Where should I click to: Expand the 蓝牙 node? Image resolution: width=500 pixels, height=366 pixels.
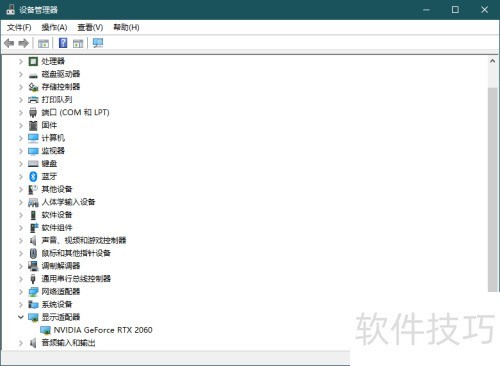click(21, 176)
